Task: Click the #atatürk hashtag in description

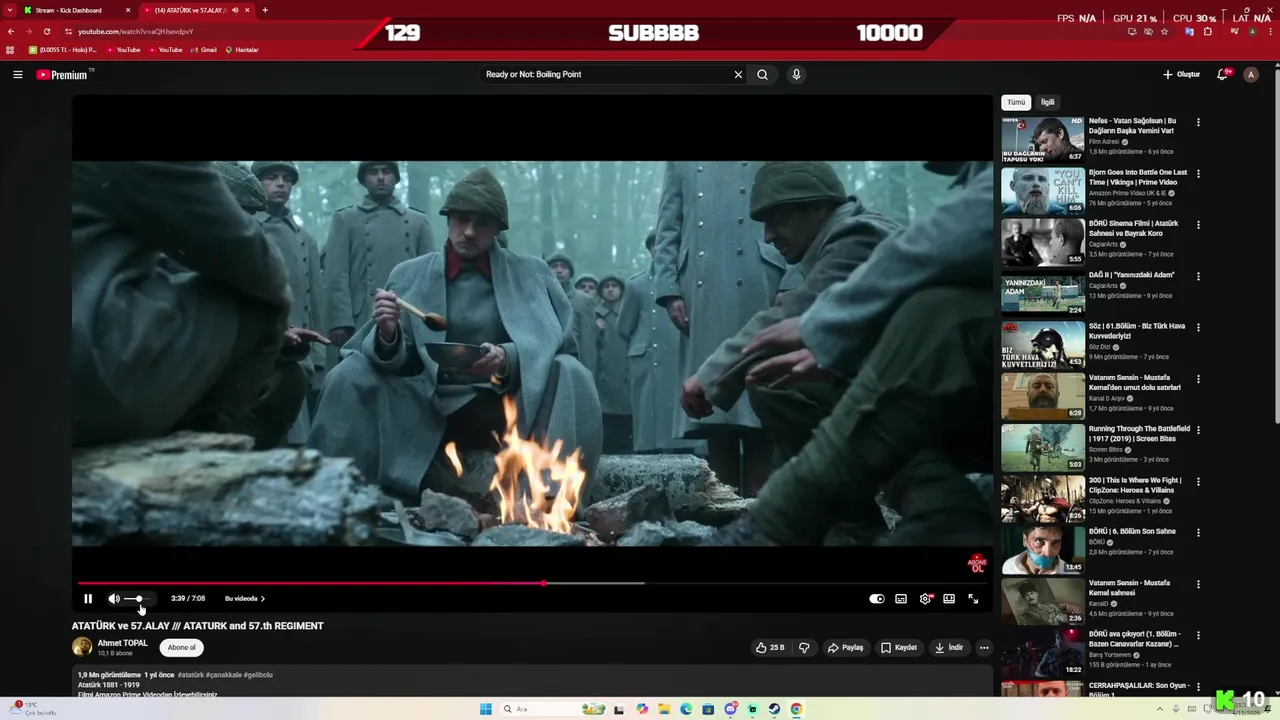Action: click(191, 675)
